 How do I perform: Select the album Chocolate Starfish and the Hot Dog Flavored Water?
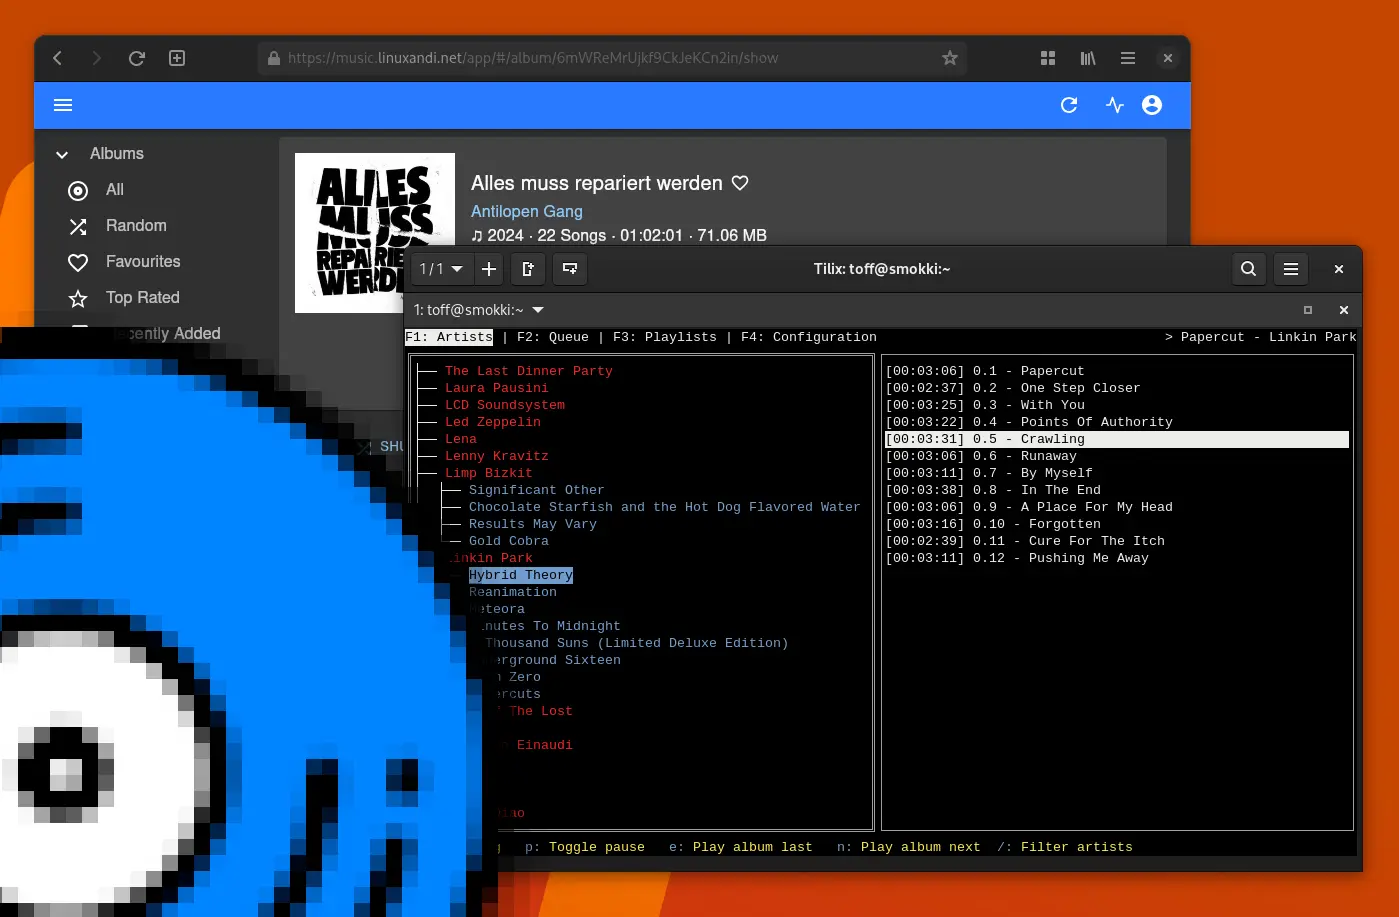[x=665, y=507]
